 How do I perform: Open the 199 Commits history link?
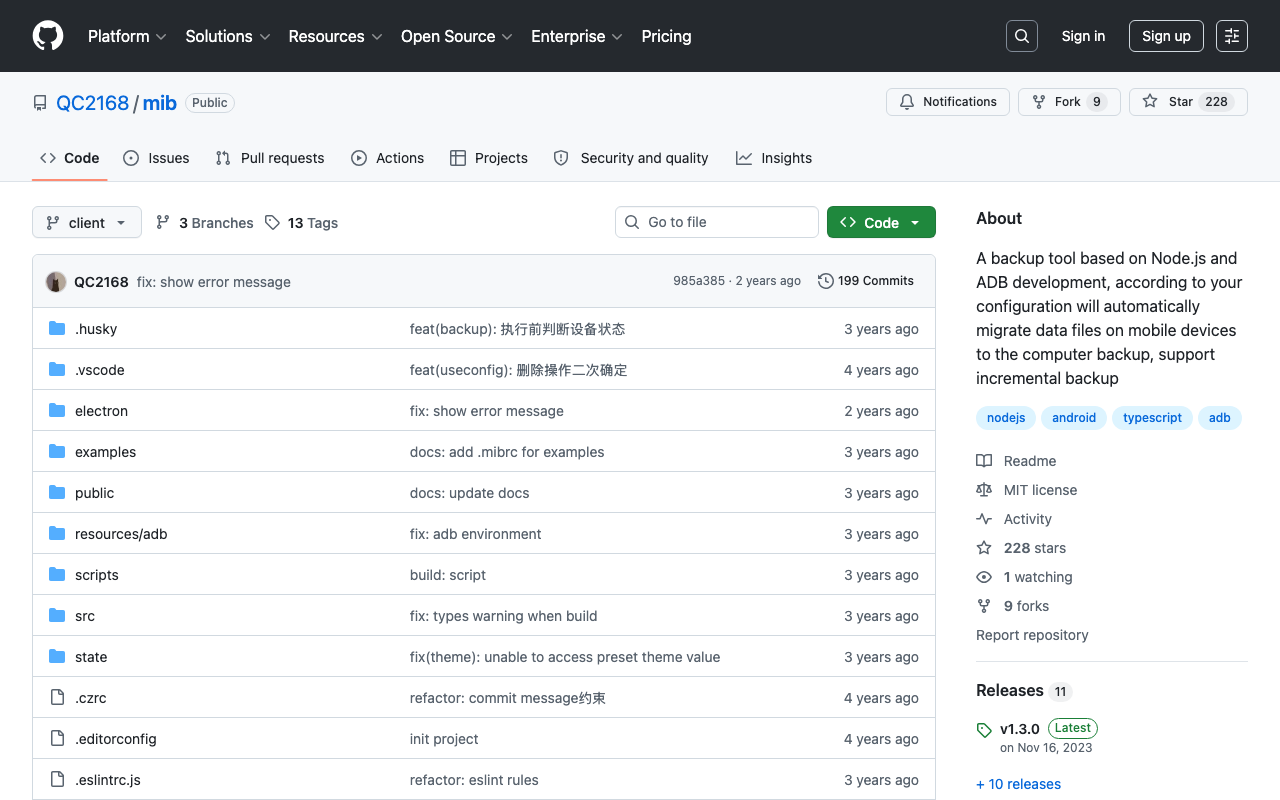(866, 281)
